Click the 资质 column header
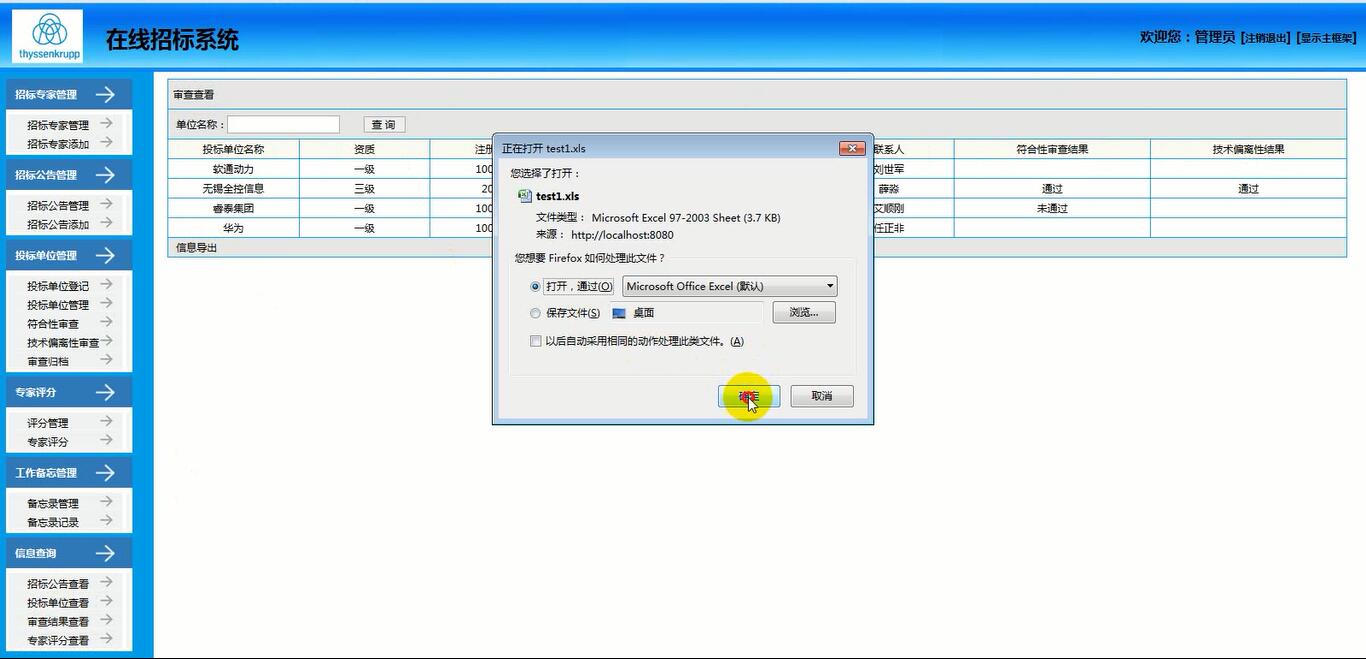The width and height of the screenshot is (1366, 659). coord(364,149)
